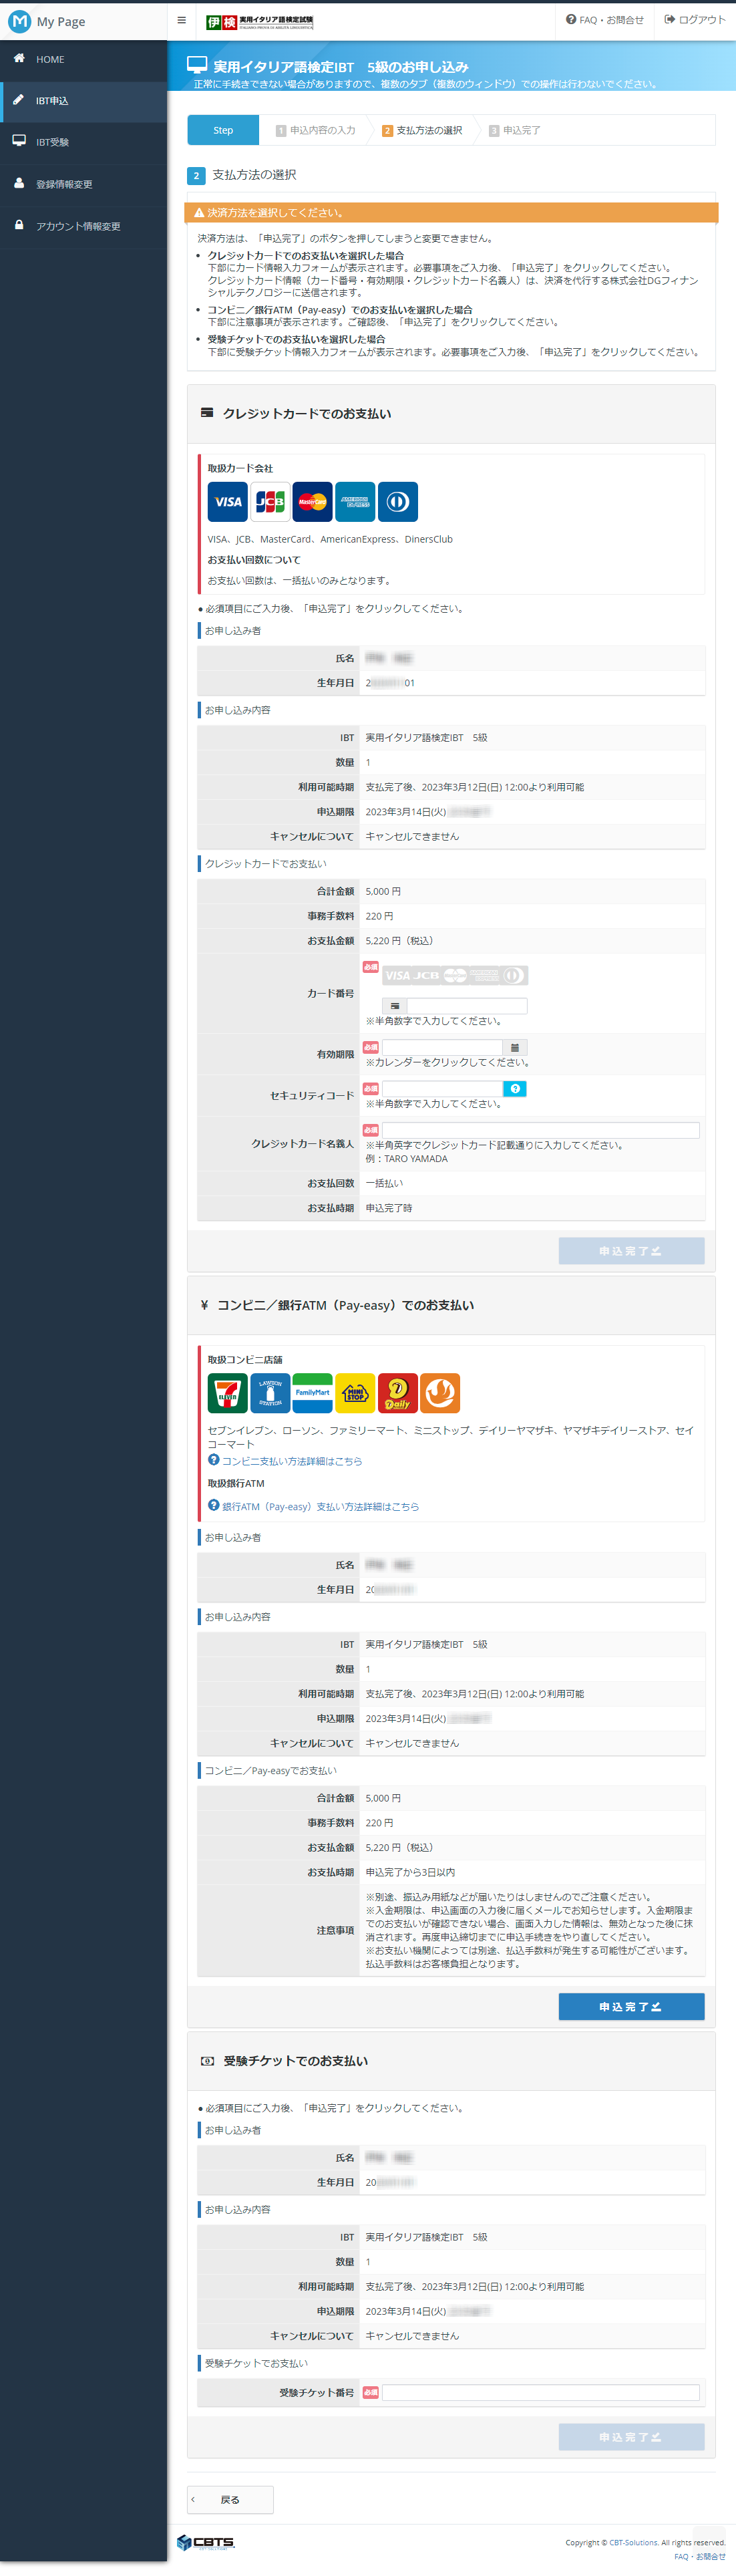Click the FamilyMart store logo
The height and width of the screenshot is (2576, 736).
312,1393
